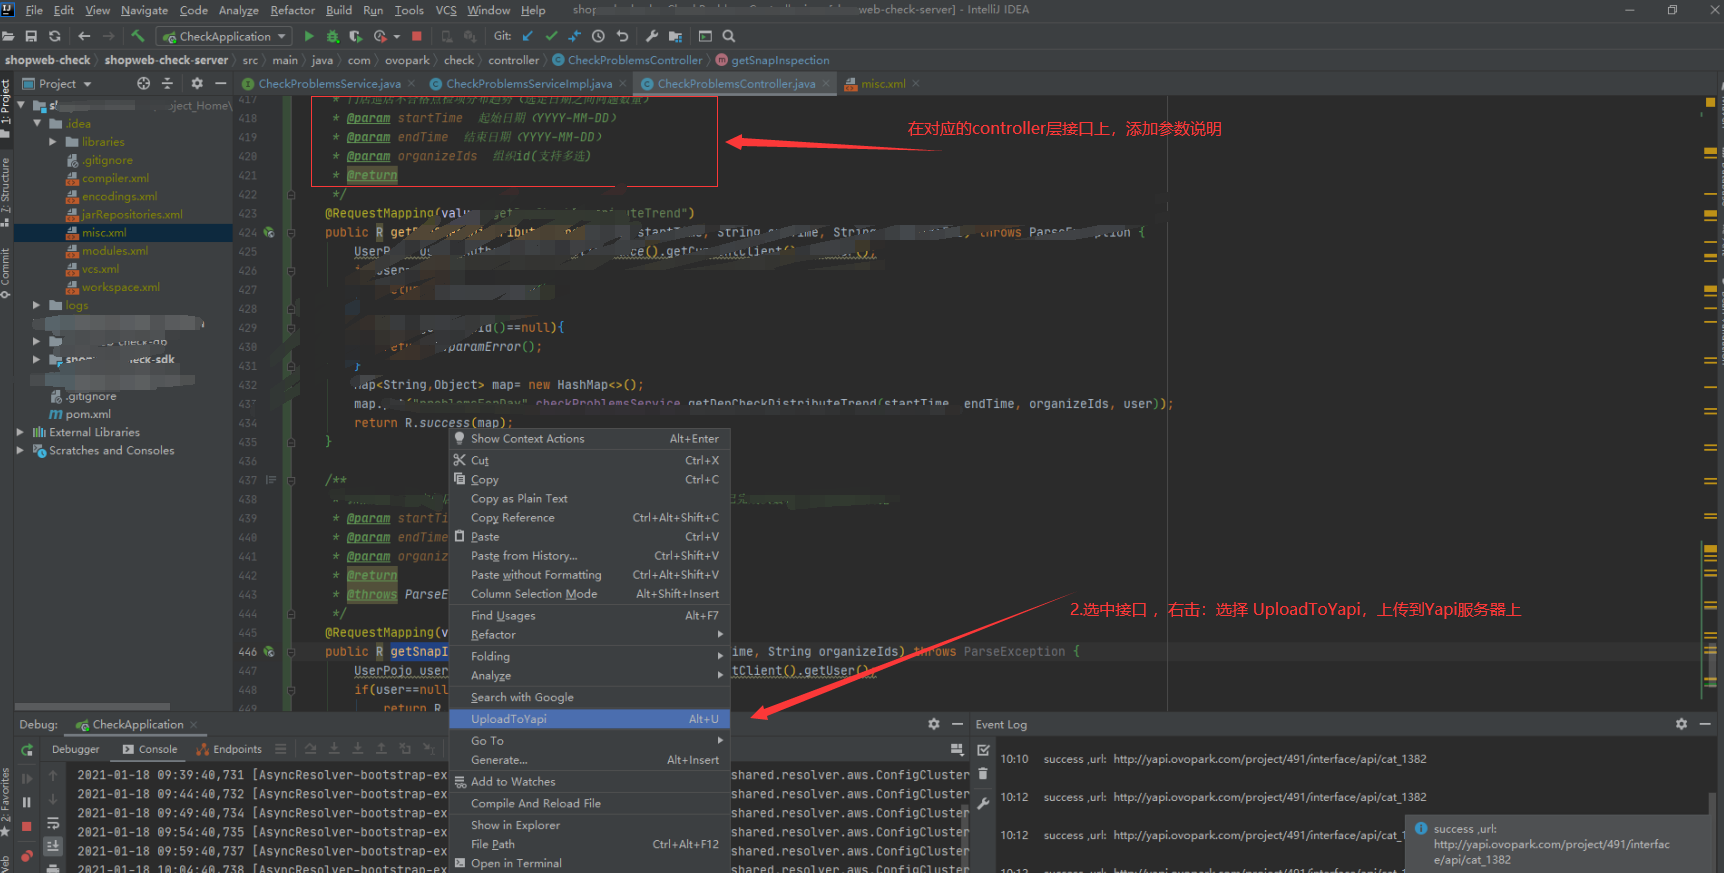The image size is (1724, 873).
Task: Switch to the Debugger tab
Action: point(75,749)
